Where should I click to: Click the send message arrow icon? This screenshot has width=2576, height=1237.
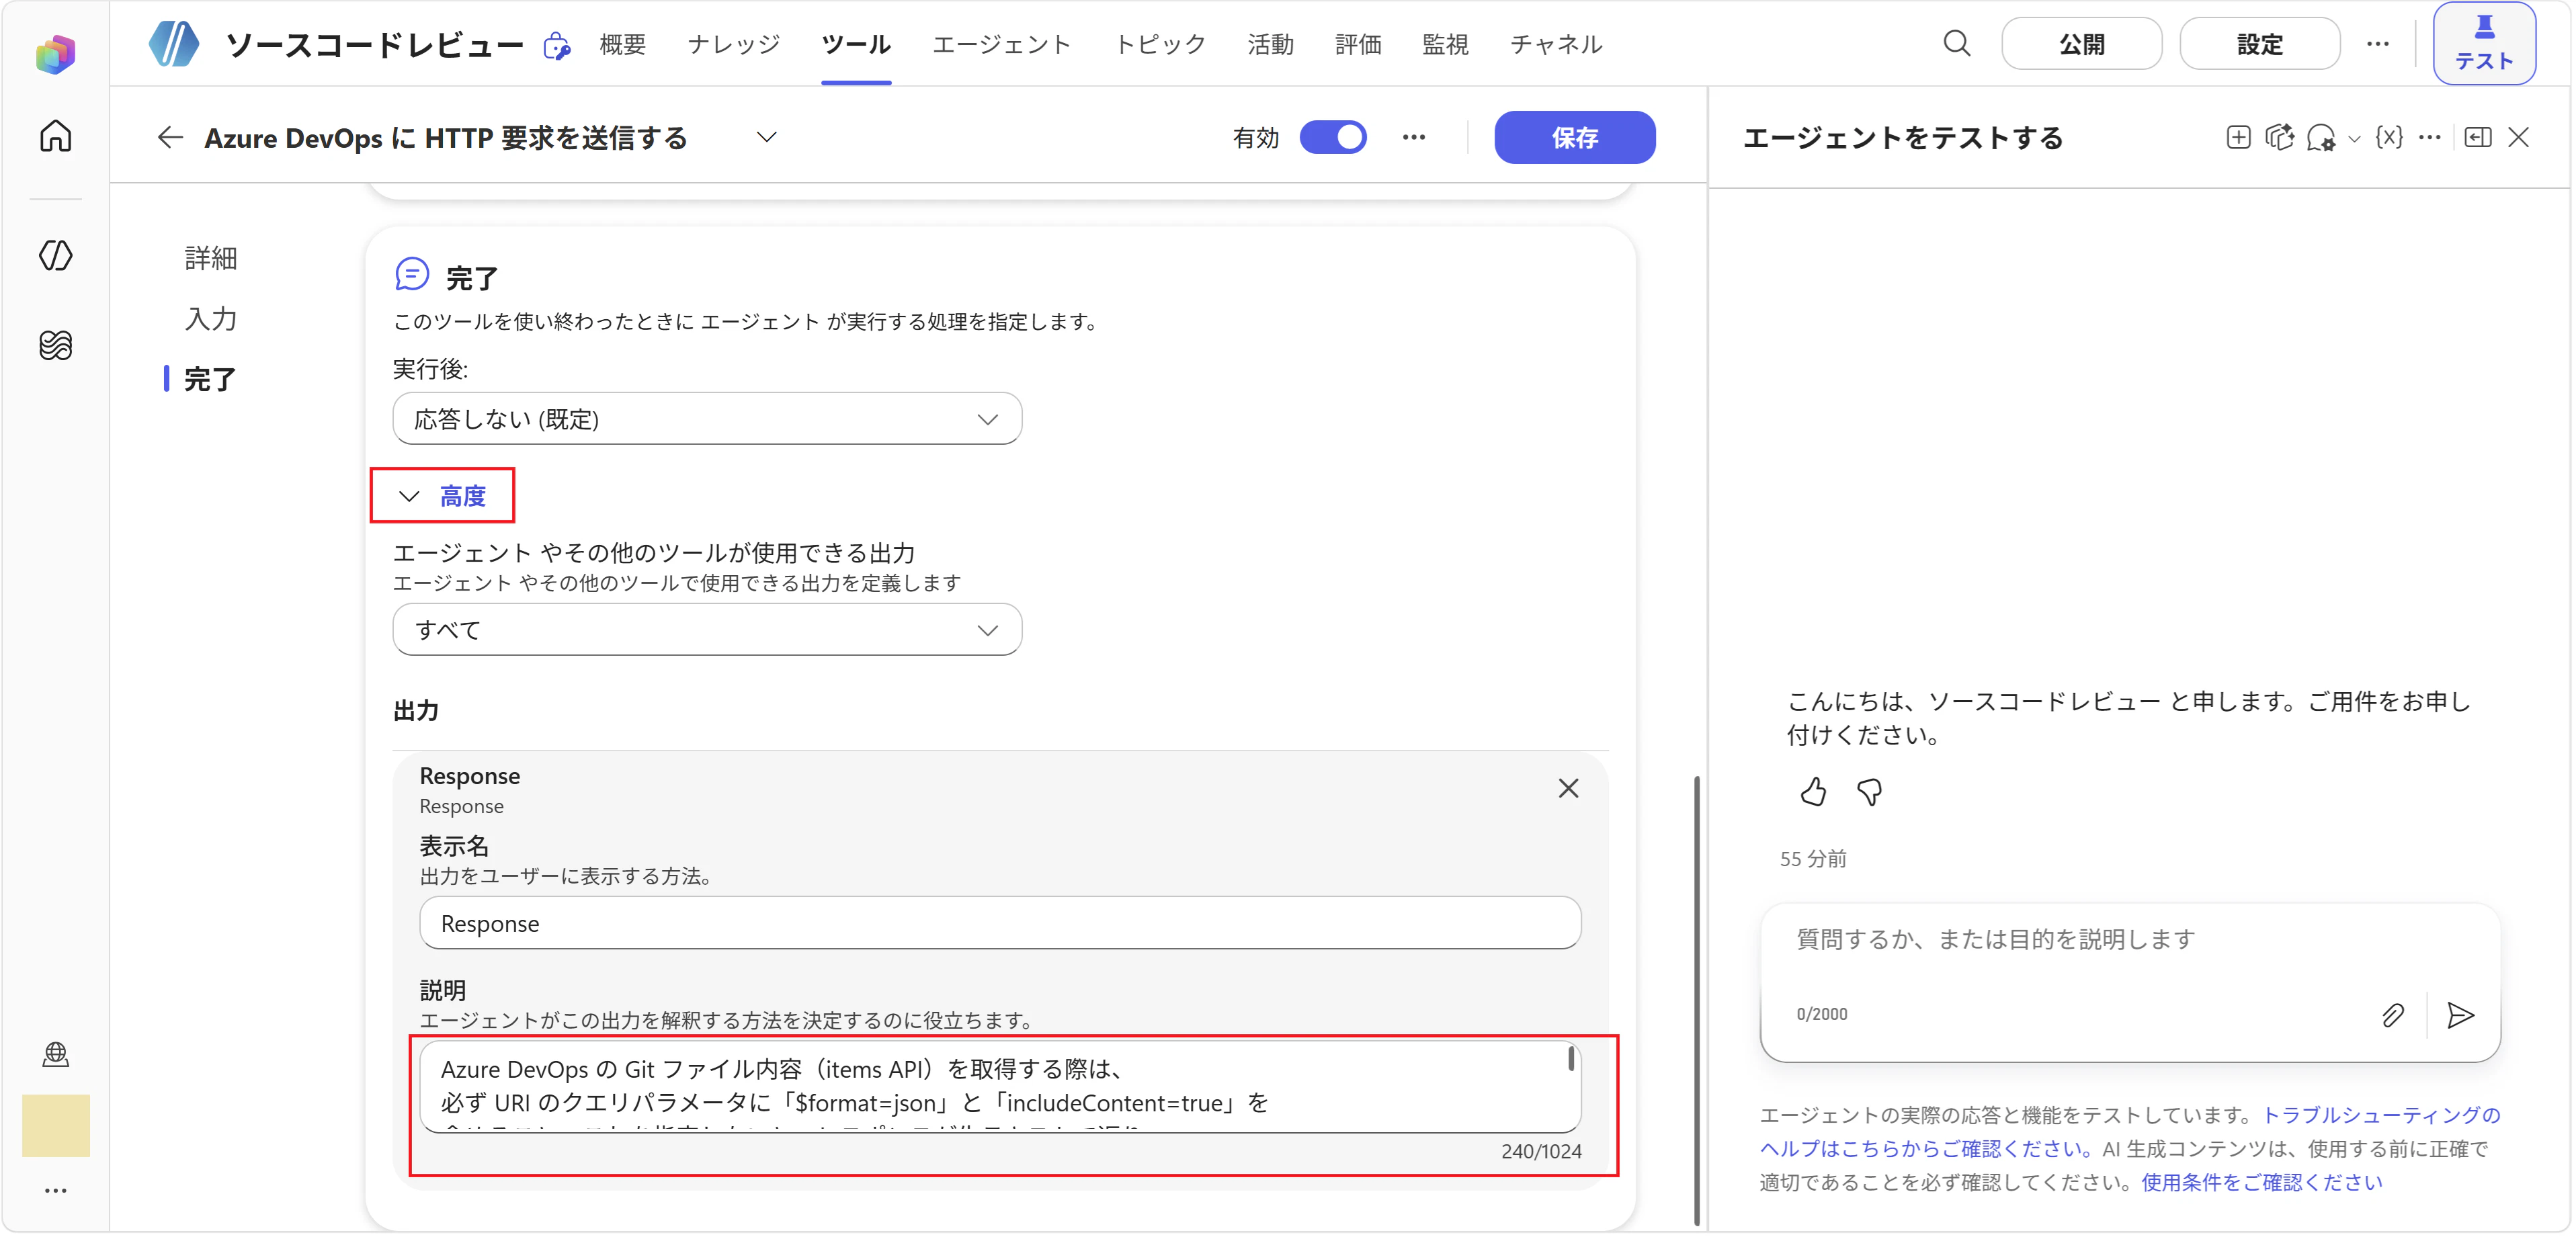click(2460, 1015)
